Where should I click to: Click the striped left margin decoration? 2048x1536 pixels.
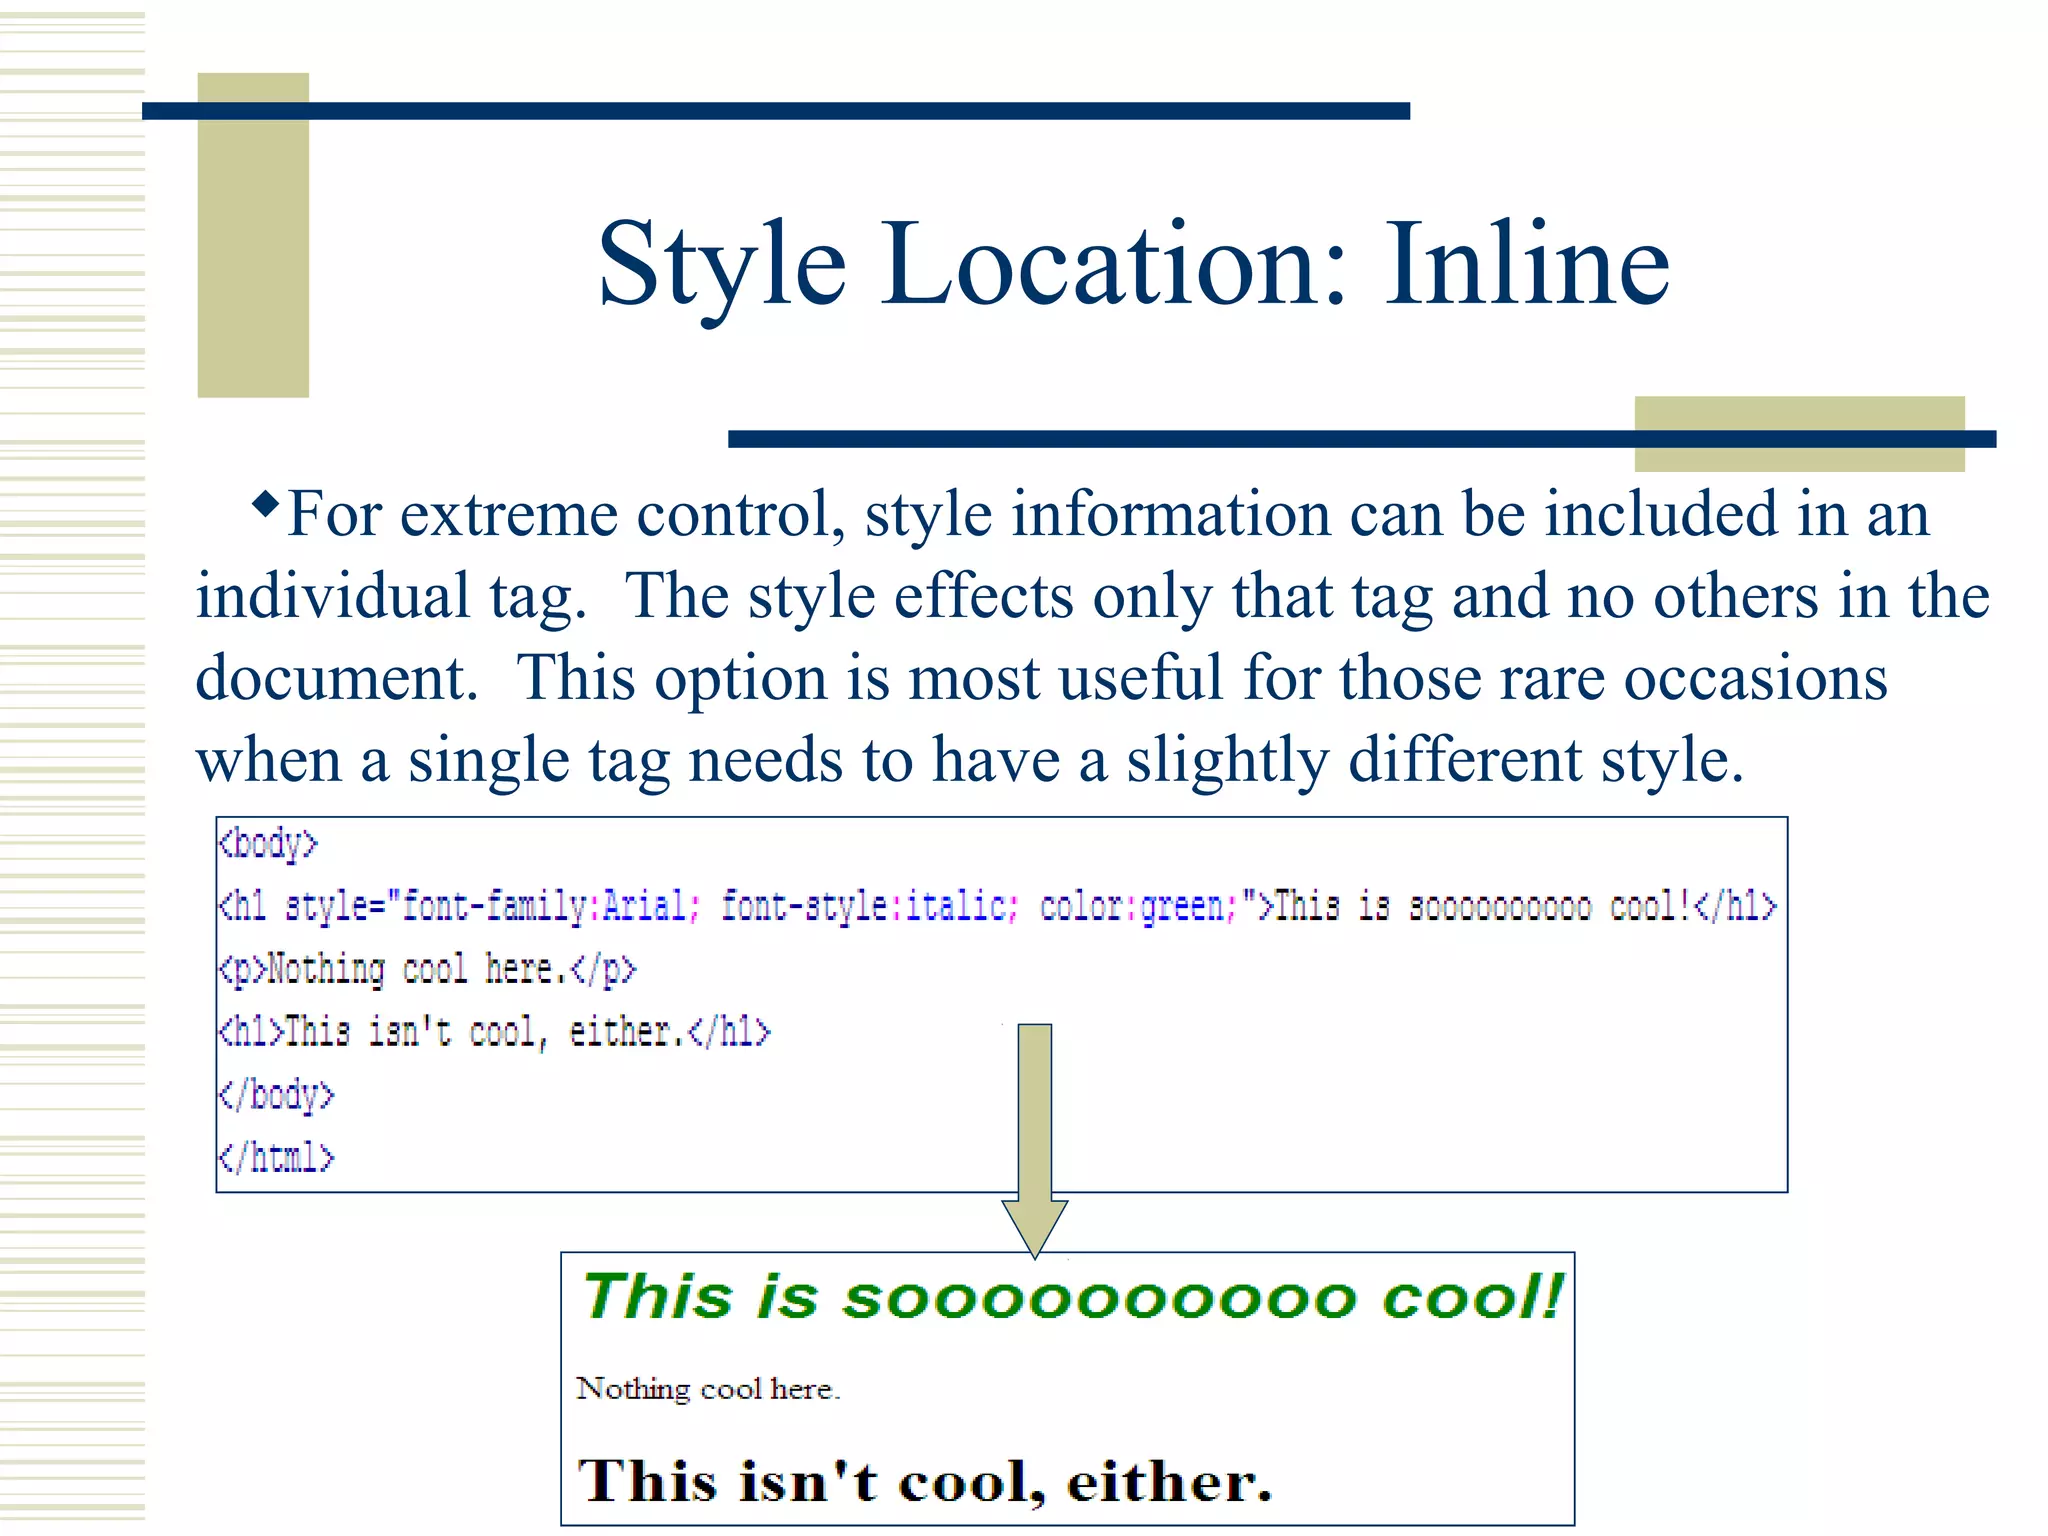coord(72,768)
